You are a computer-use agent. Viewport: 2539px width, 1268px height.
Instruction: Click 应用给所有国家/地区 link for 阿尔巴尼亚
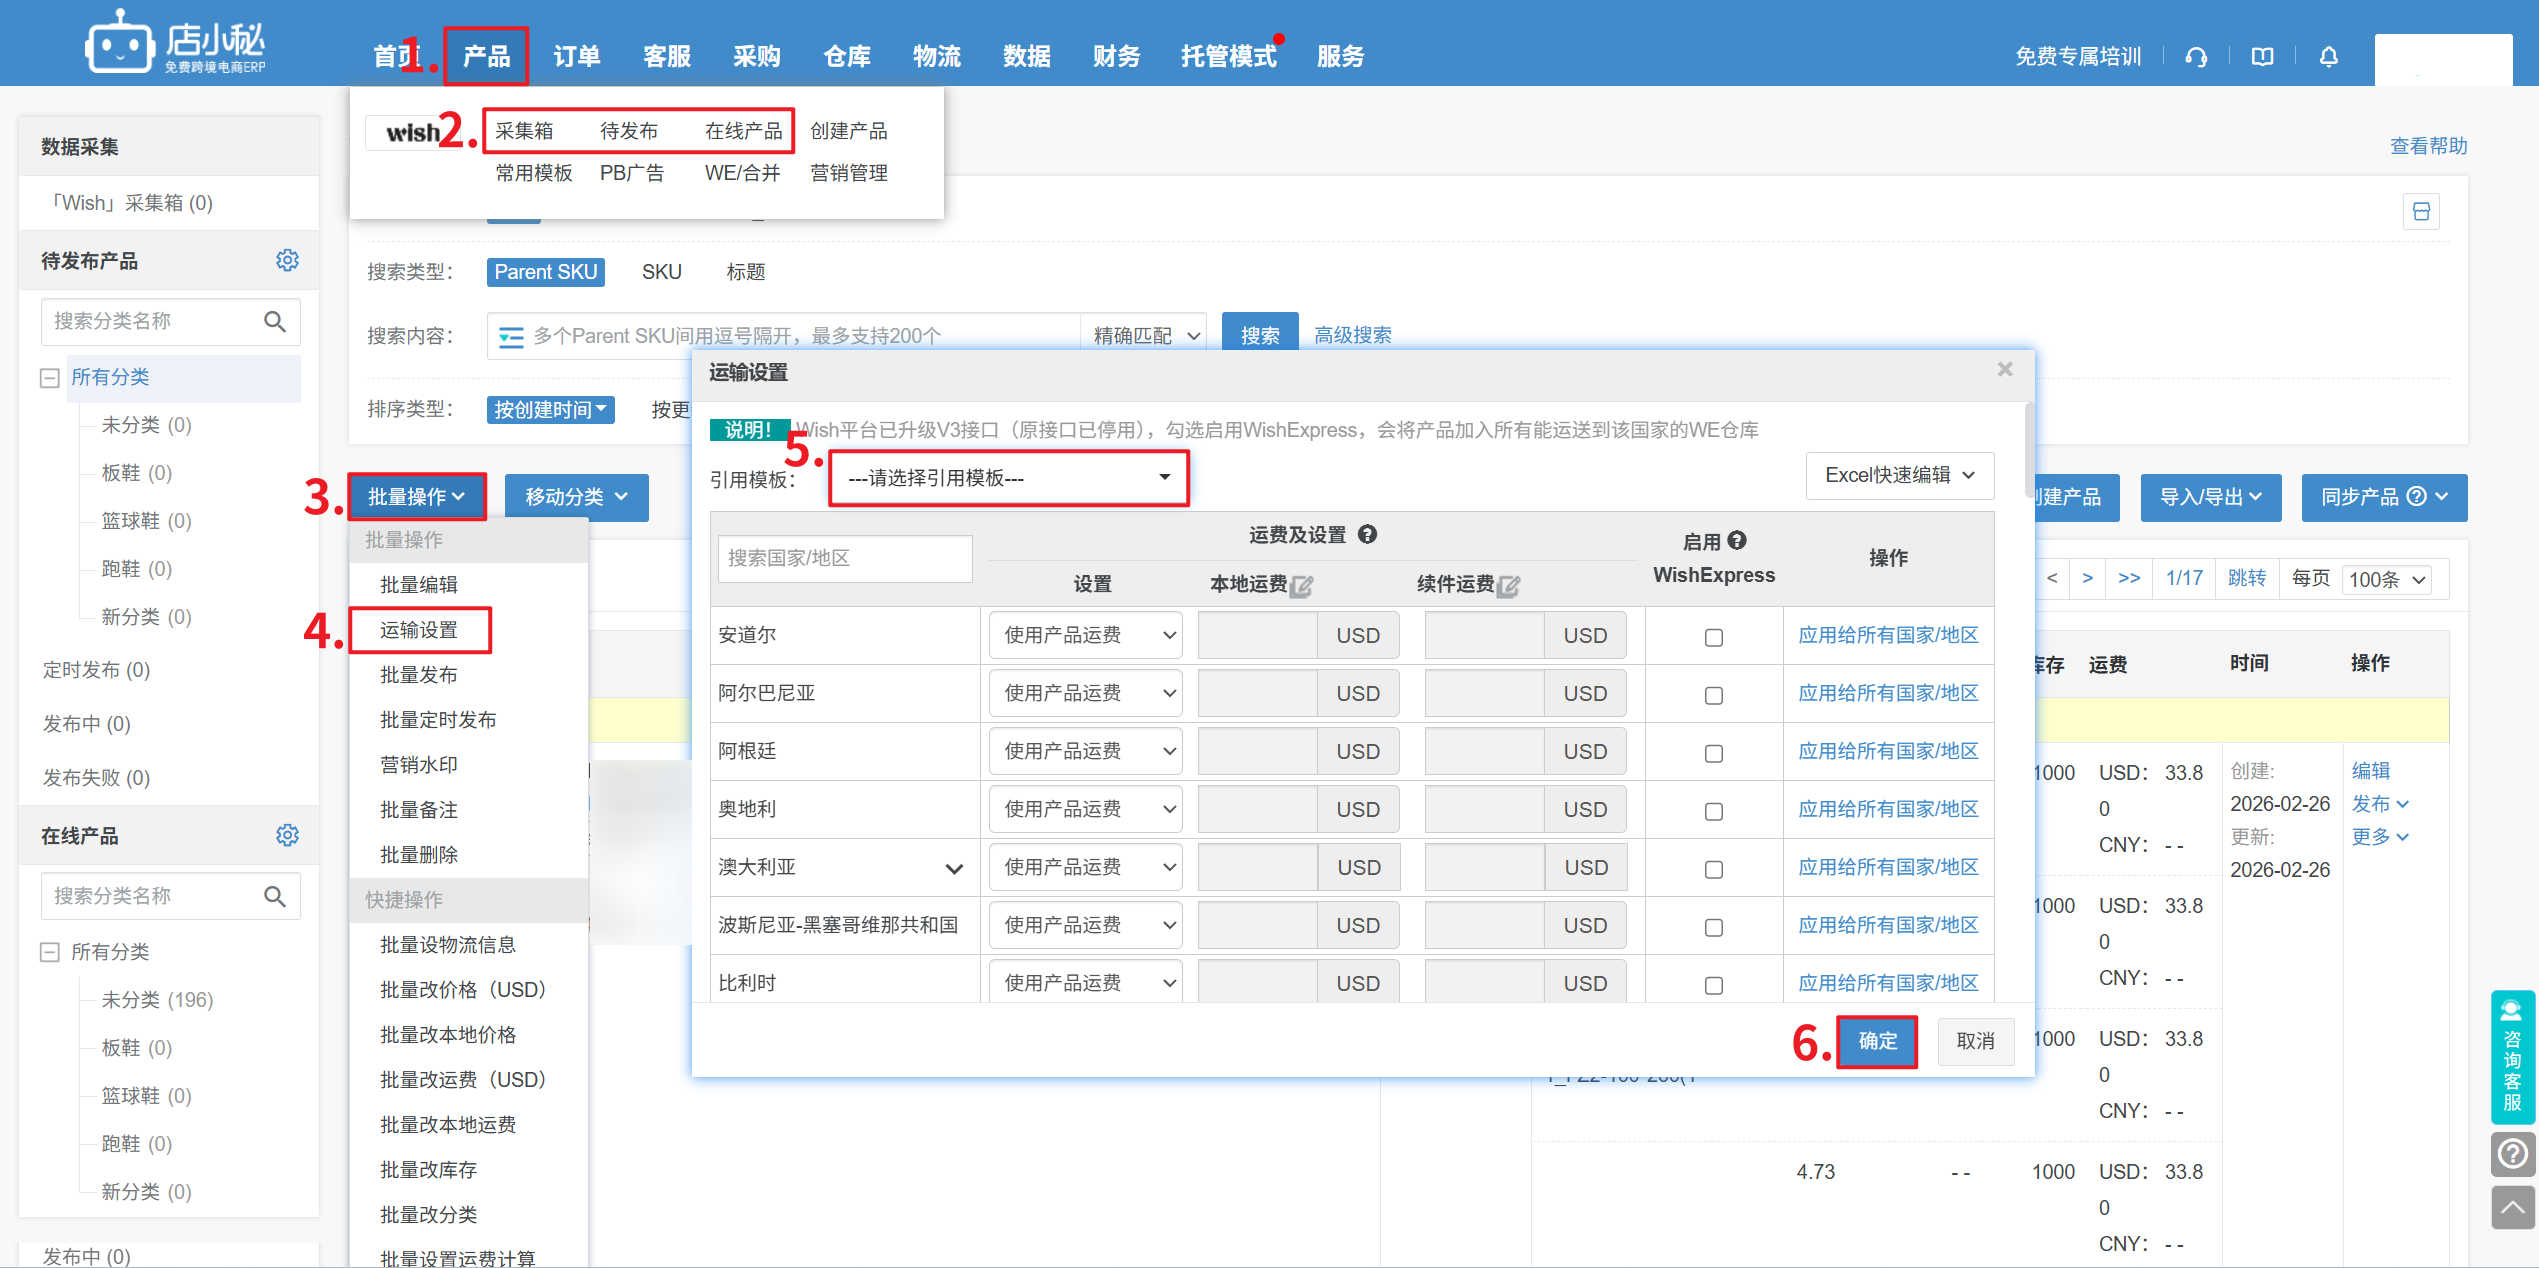[x=1887, y=693]
